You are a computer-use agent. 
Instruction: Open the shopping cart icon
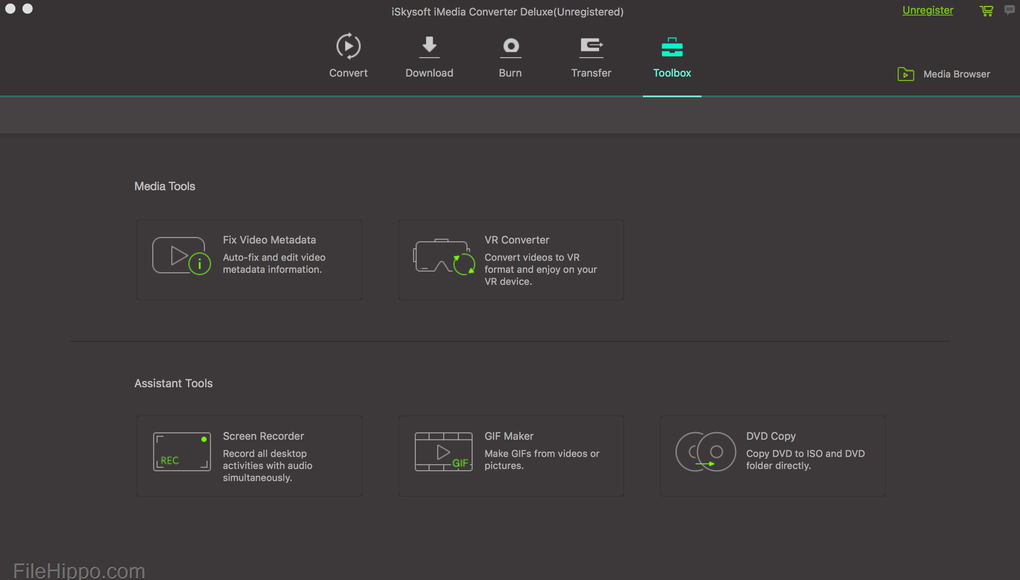pyautogui.click(x=986, y=11)
